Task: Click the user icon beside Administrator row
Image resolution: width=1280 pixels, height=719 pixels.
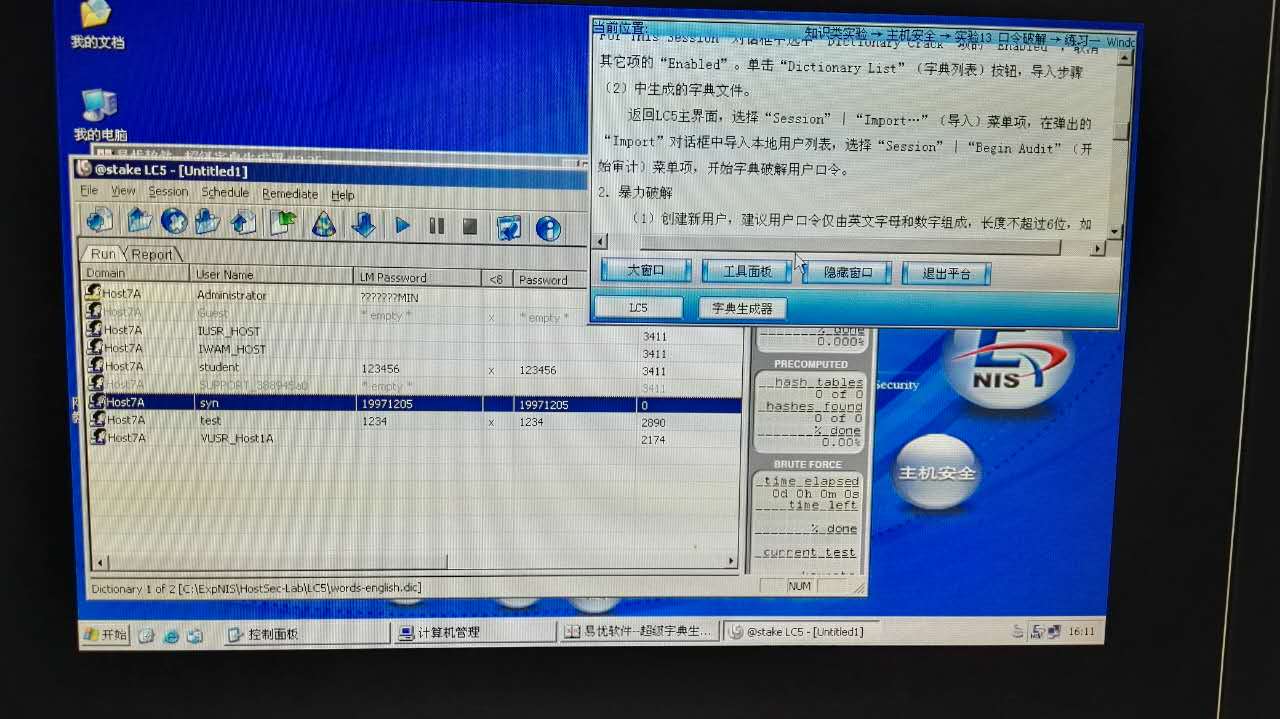Action: click(x=94, y=293)
